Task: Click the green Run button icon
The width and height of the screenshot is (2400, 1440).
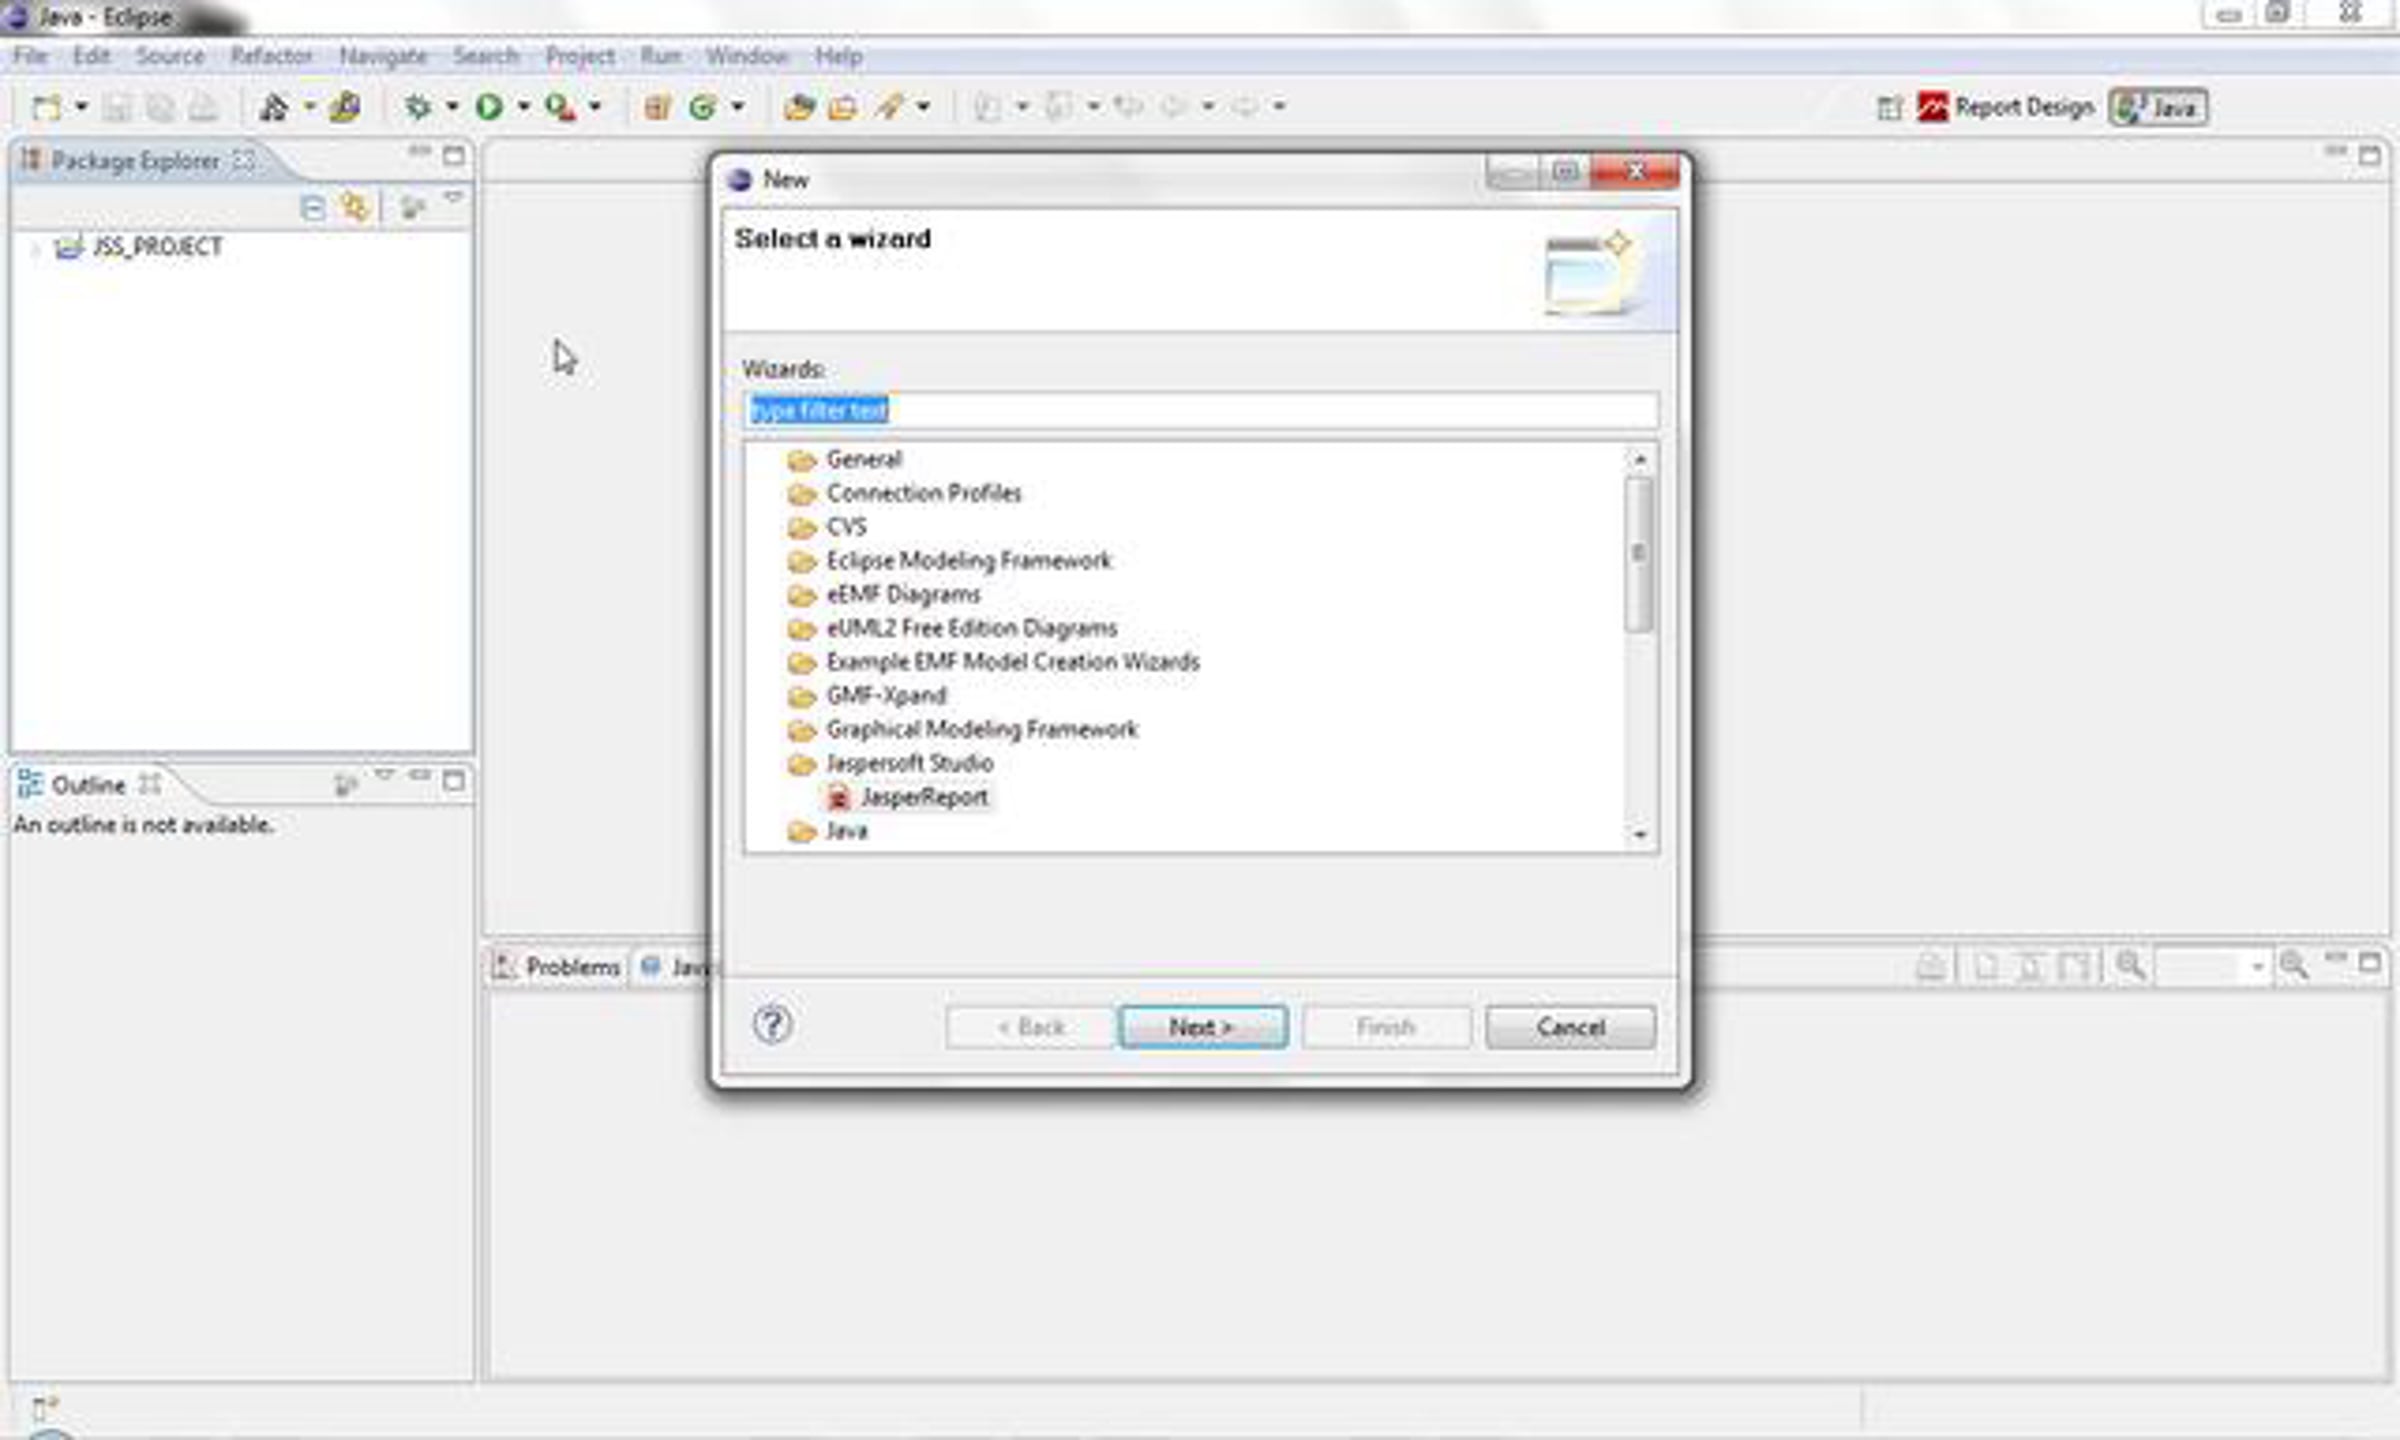Action: (x=489, y=106)
